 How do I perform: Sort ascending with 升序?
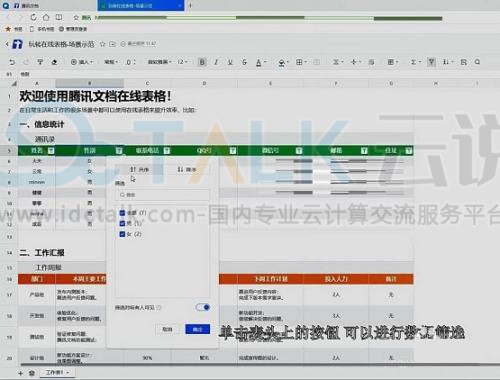(139, 170)
